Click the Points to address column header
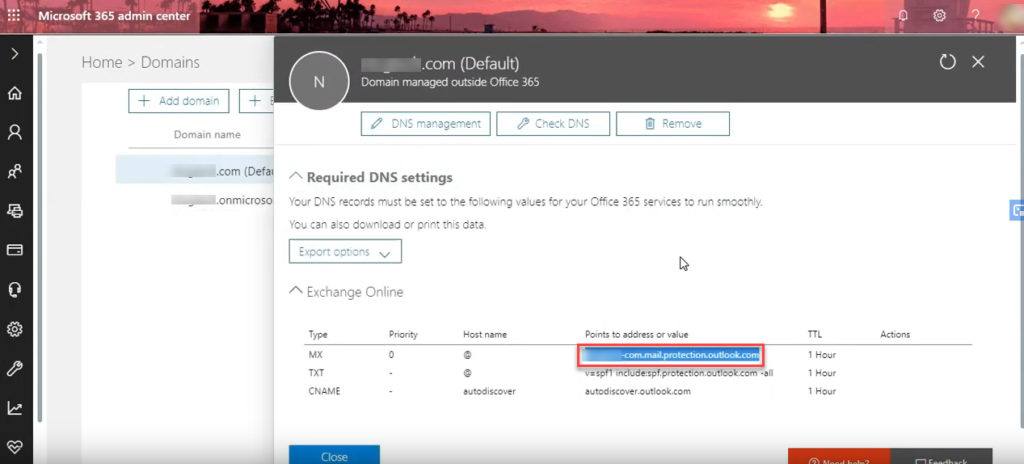Viewport: 1024px width, 464px height. click(636, 335)
